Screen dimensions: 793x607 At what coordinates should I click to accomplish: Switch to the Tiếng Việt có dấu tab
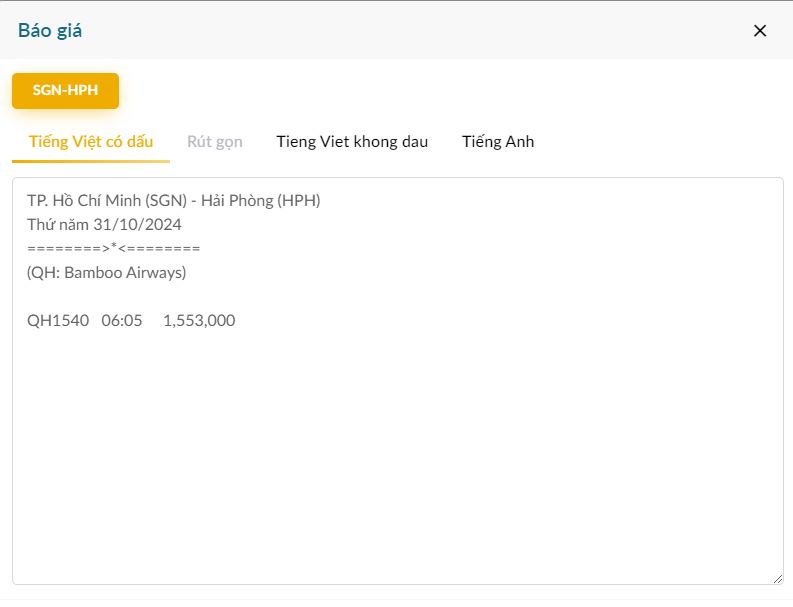pyautogui.click(x=91, y=141)
